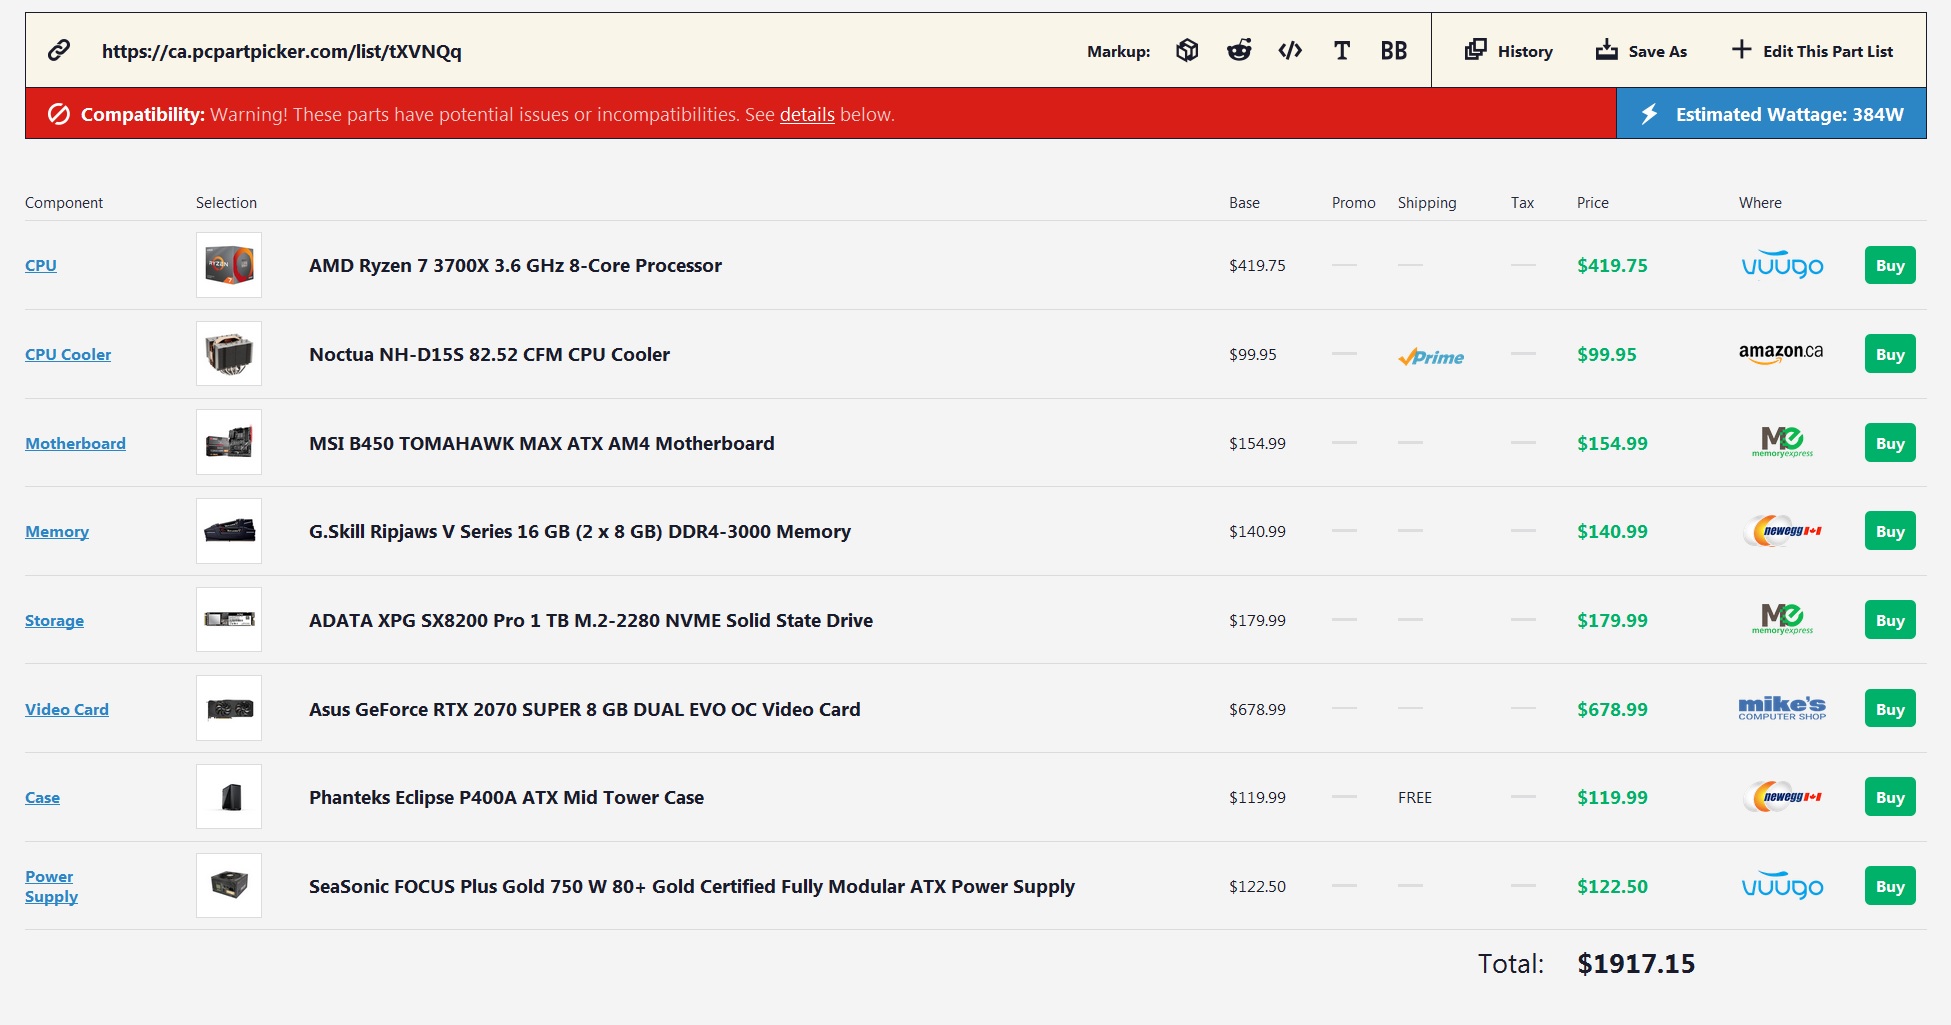Click the MSI B450 motherboard thumbnail

[229, 442]
